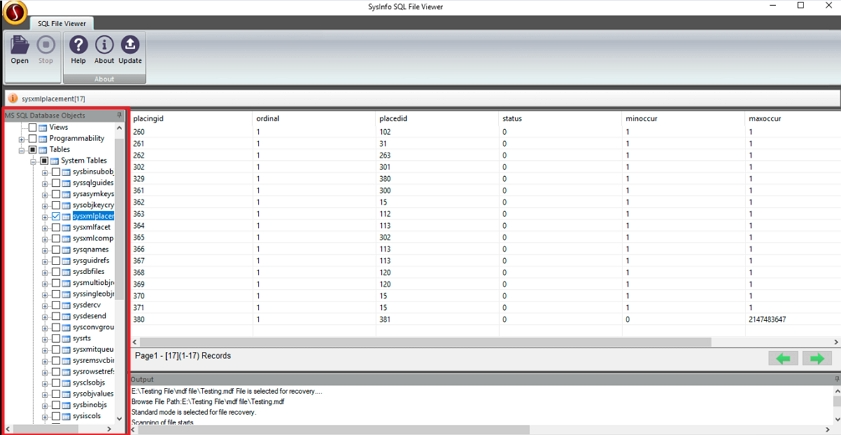
Task: Click the cell with value 2147483647
Action: 767,320
